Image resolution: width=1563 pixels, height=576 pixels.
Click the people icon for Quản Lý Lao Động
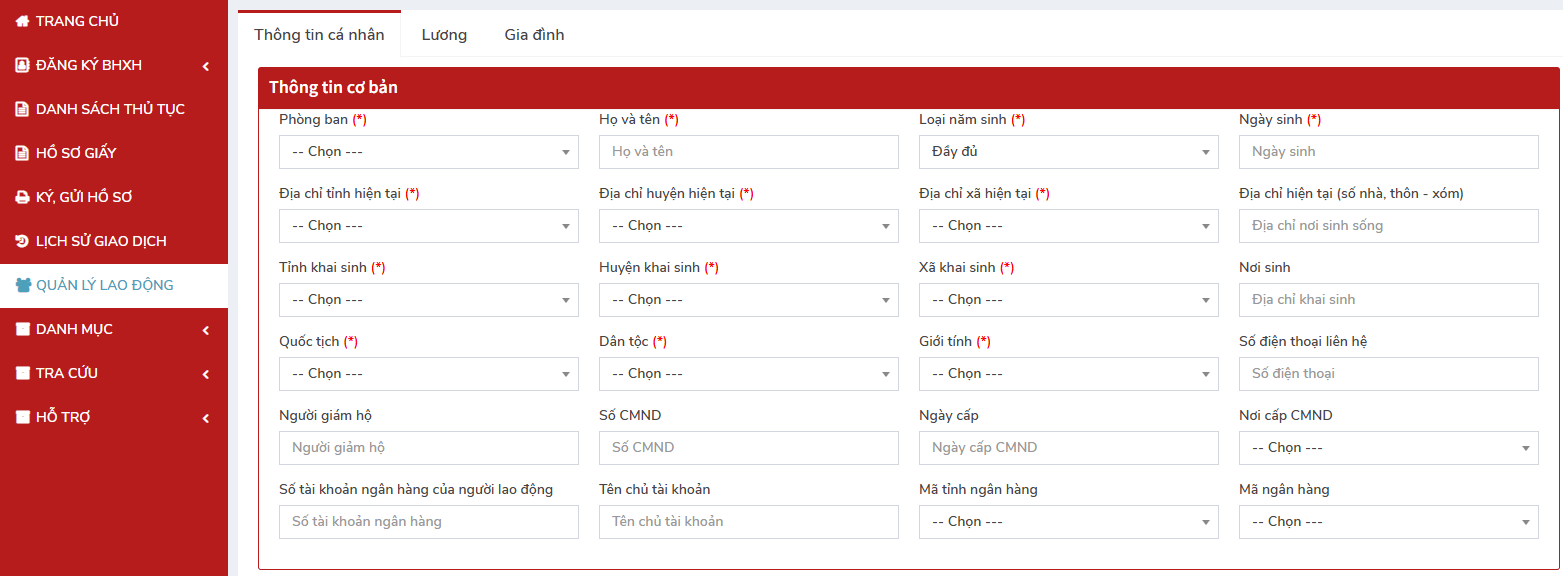coord(23,285)
